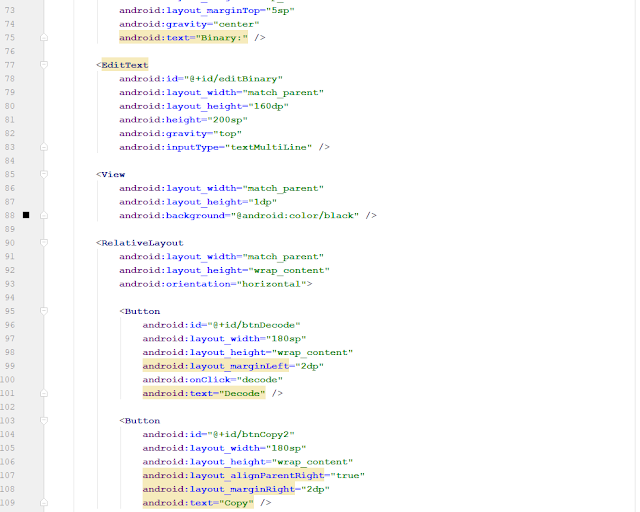Image resolution: width=640 pixels, height=512 pixels.
Task: Click the inputType "textMultiLine" value
Action: pos(268,147)
